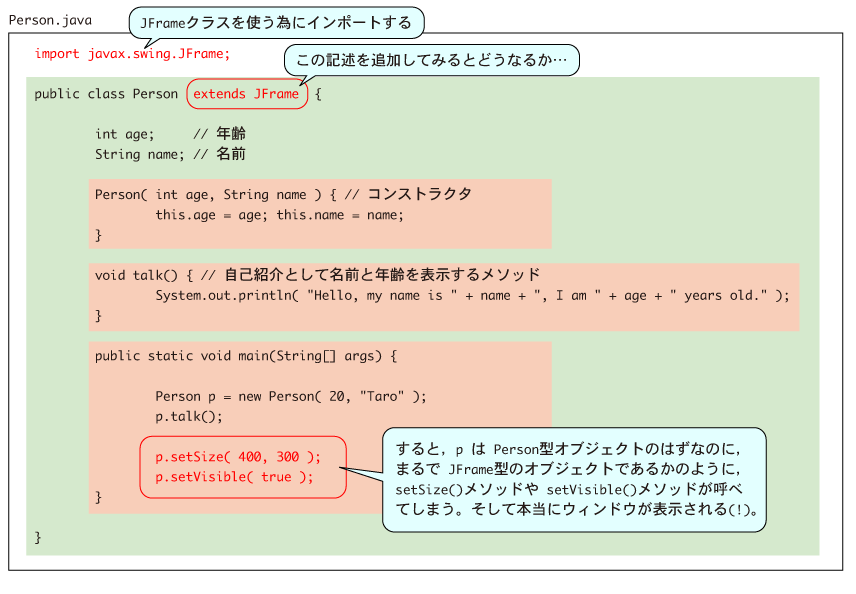The height and width of the screenshot is (594, 856).
Task: Click the callout about importing JFrame class
Action: point(276,23)
